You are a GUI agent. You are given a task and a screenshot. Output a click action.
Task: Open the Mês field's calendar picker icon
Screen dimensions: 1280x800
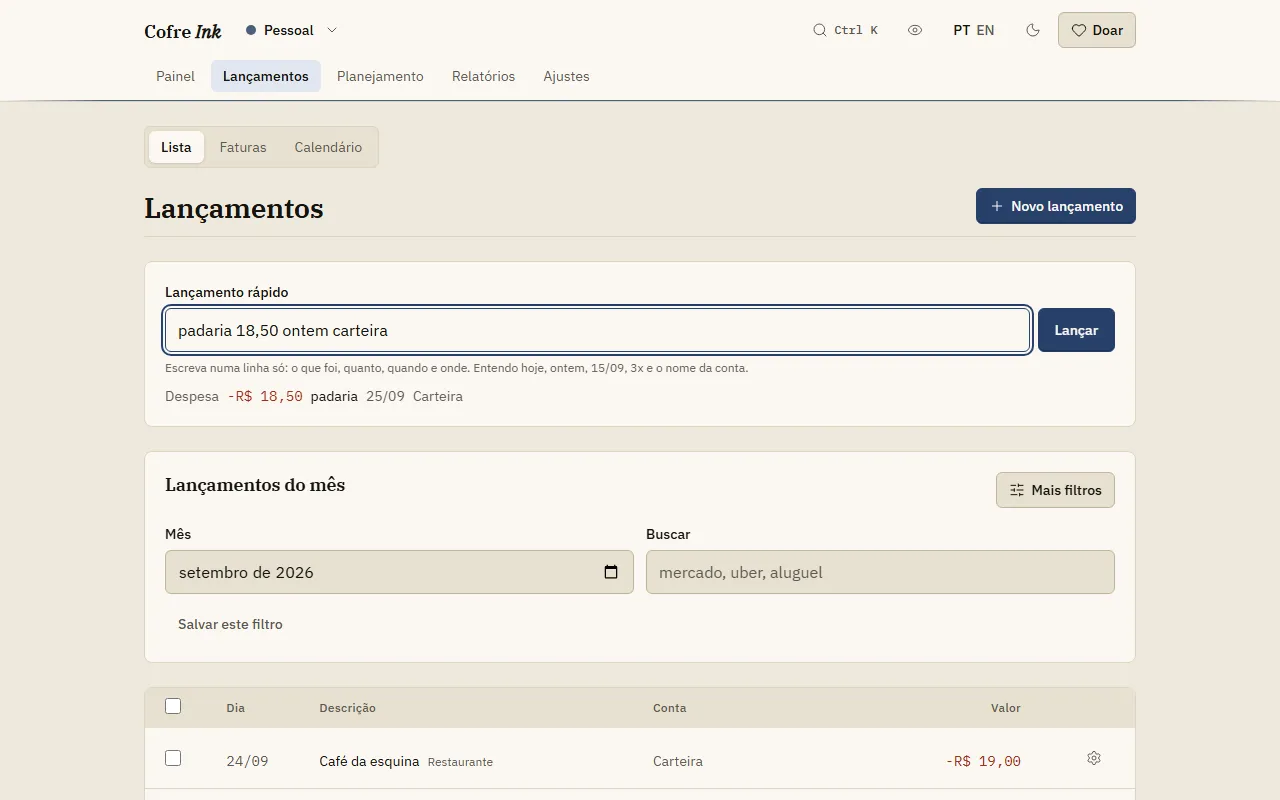611,572
